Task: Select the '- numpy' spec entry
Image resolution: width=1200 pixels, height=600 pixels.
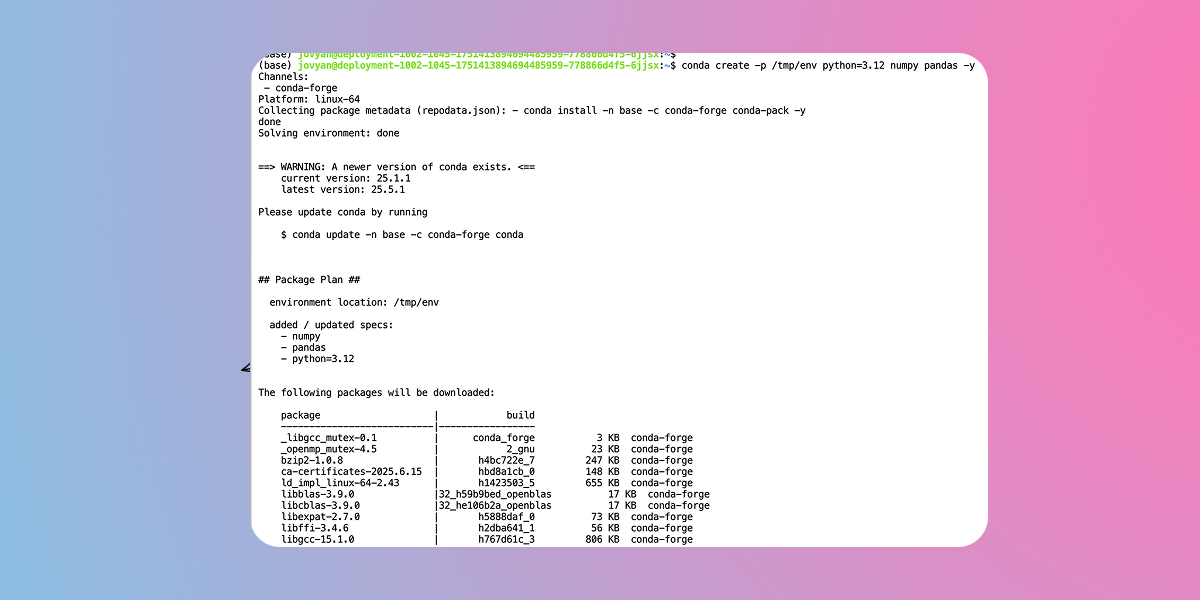Action: click(x=301, y=337)
